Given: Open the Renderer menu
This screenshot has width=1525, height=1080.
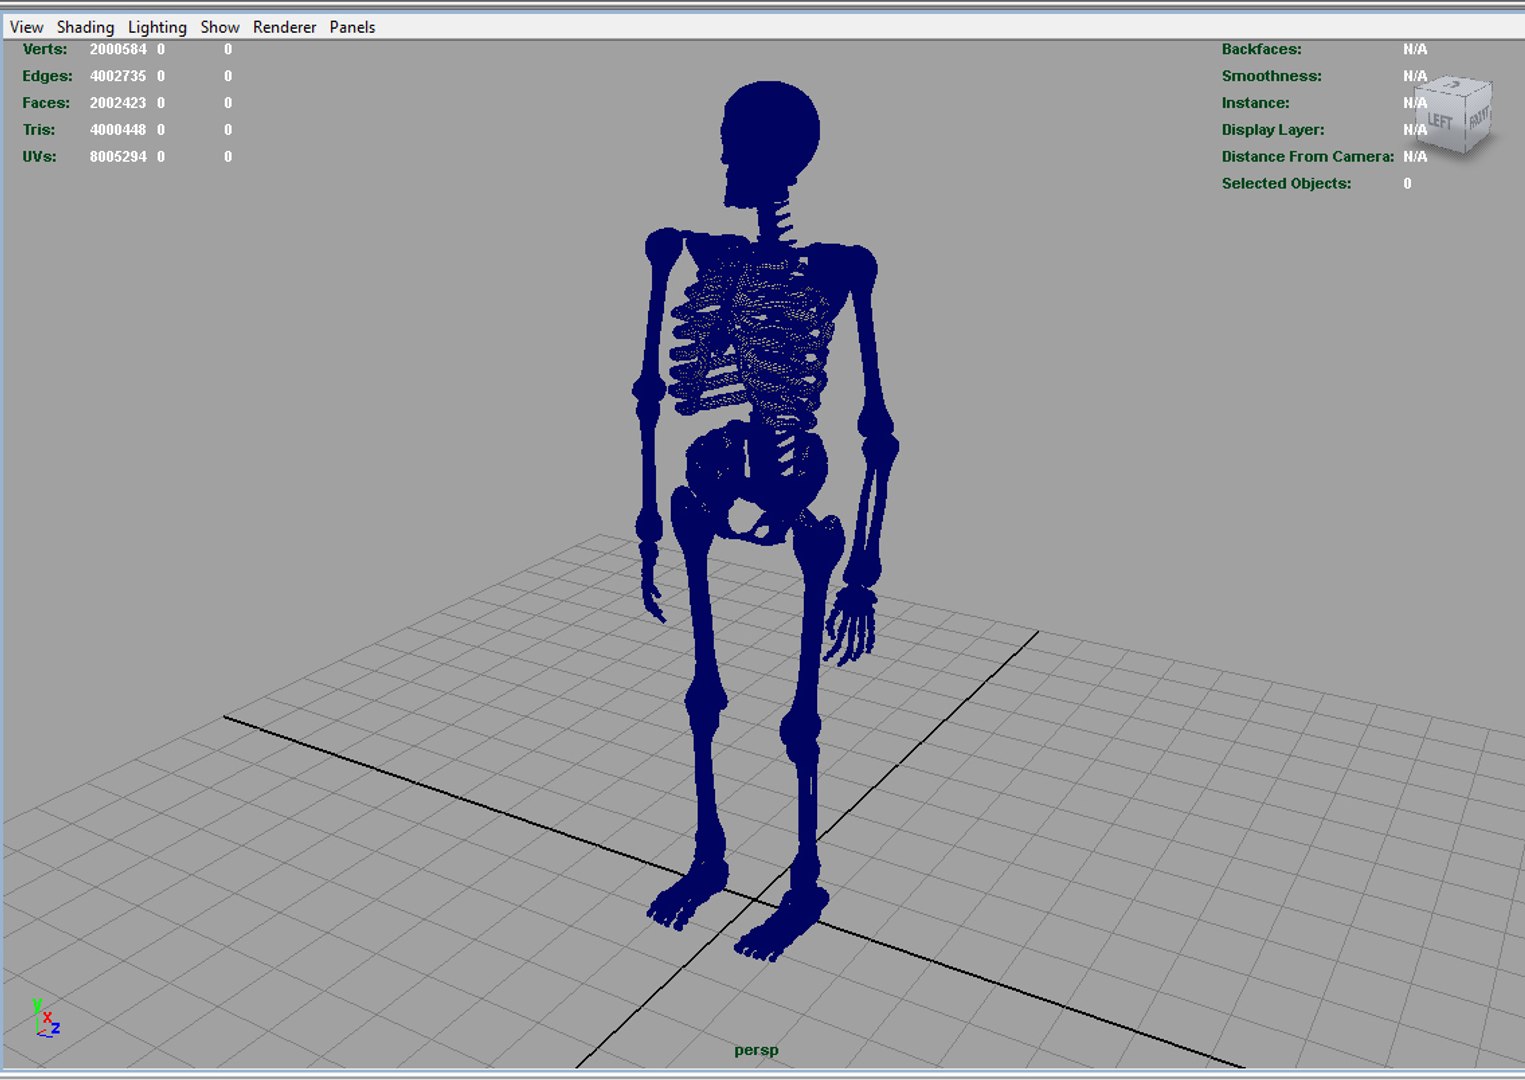Looking at the screenshot, I should point(284,27).
